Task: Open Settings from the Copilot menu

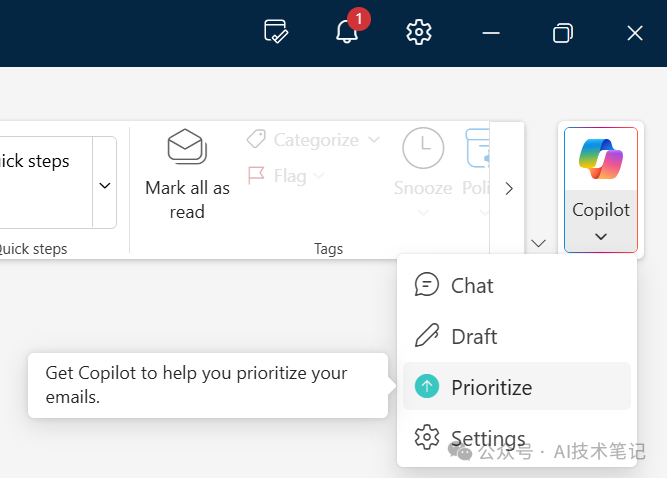Action: (516, 438)
